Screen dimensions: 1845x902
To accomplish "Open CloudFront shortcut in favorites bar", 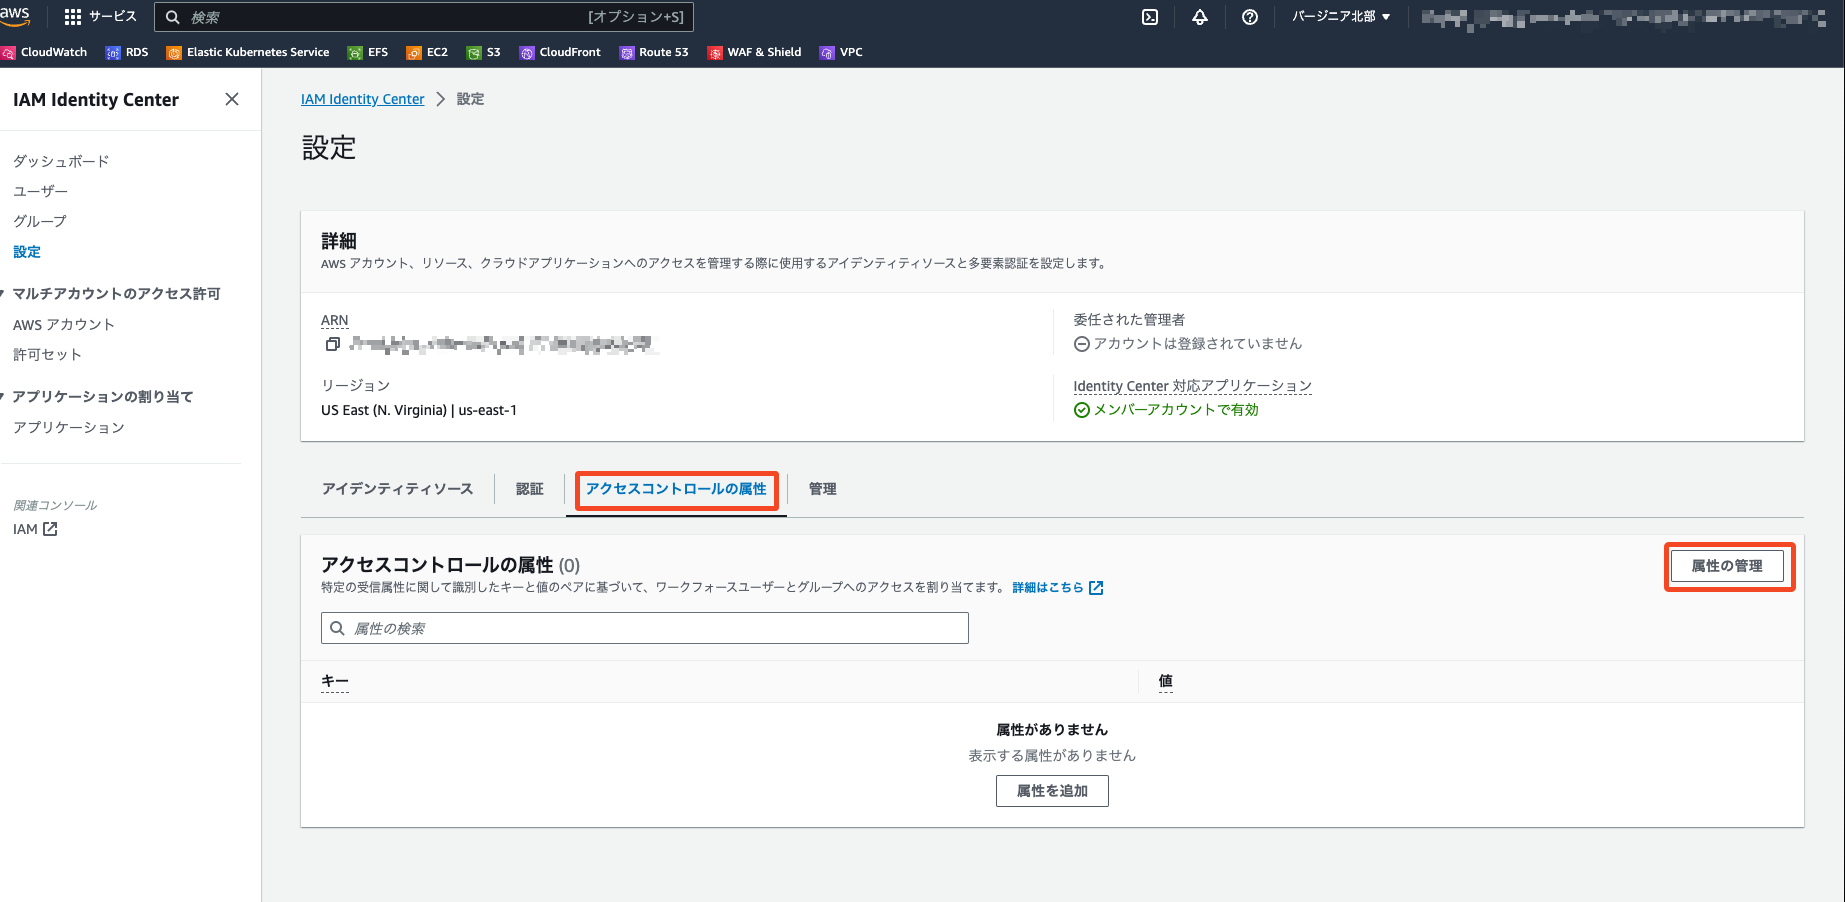I will coord(560,52).
